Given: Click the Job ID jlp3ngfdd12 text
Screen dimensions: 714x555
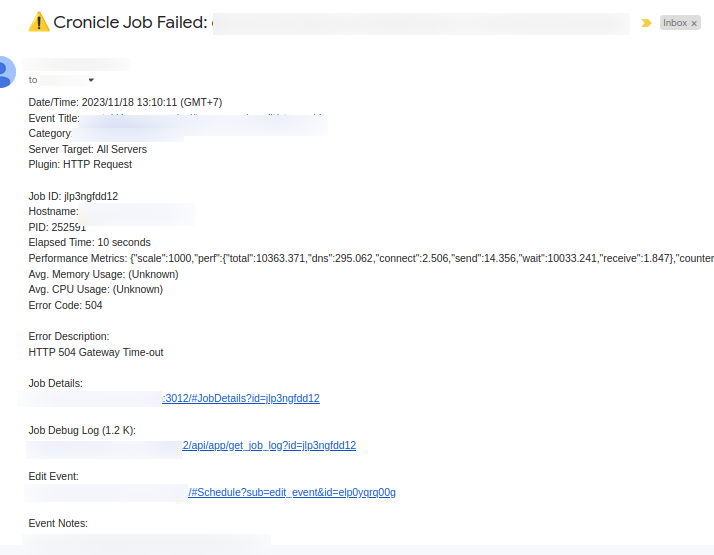Looking at the screenshot, I should [x=73, y=196].
